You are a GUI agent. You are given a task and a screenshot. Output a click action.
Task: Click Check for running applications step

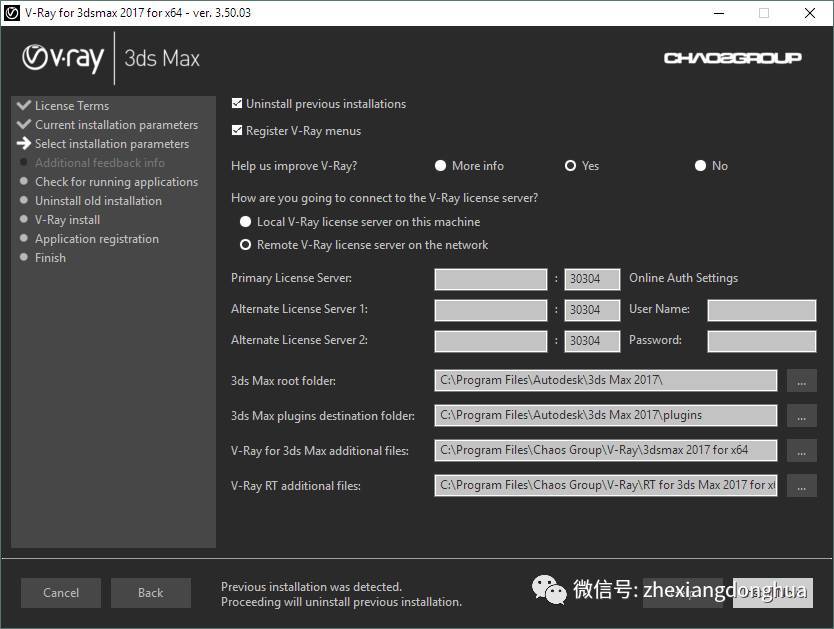116,182
